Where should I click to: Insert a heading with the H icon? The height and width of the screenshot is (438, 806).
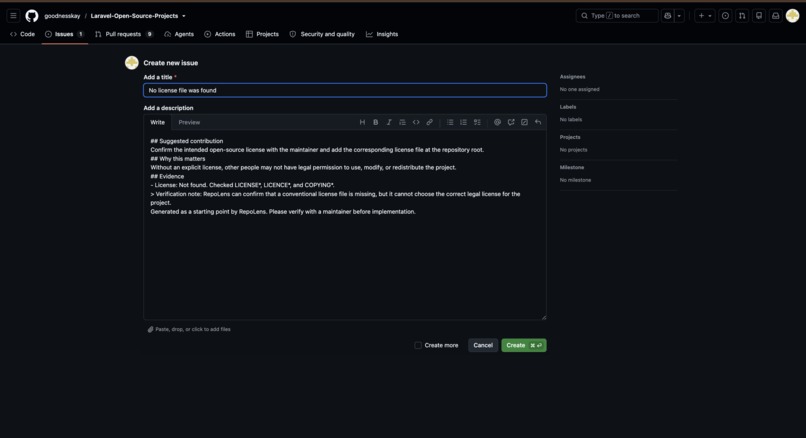(x=362, y=122)
